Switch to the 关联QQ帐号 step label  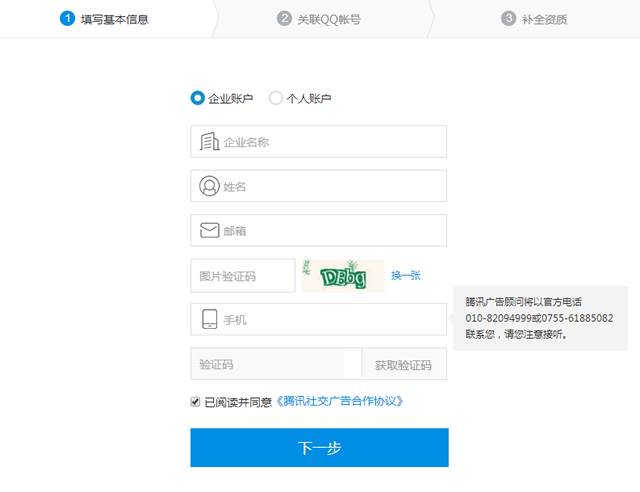click(x=328, y=19)
